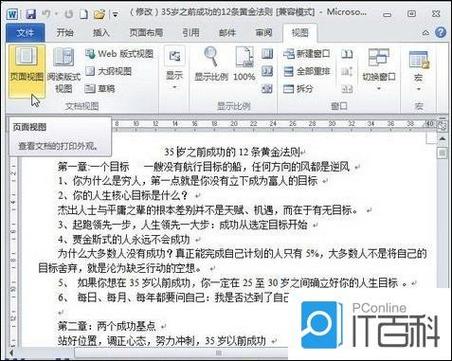Click the 视图 ribbon tab
This screenshot has width=452, height=361.
tap(300, 33)
